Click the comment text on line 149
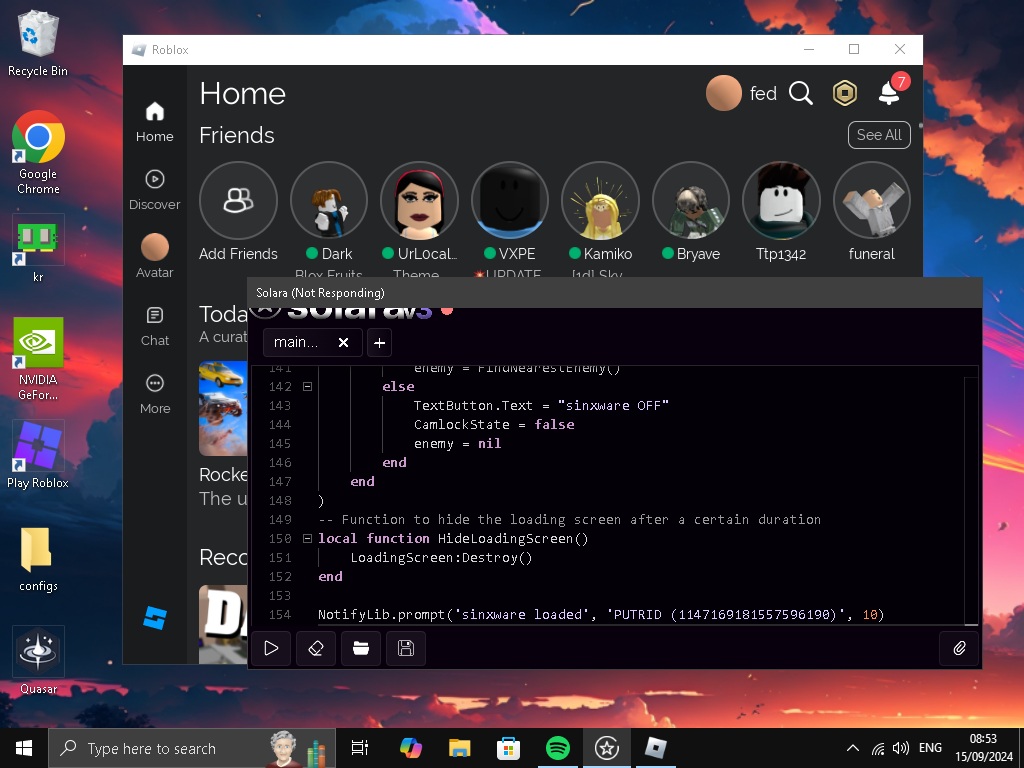The width and height of the screenshot is (1024, 768). tap(569, 520)
